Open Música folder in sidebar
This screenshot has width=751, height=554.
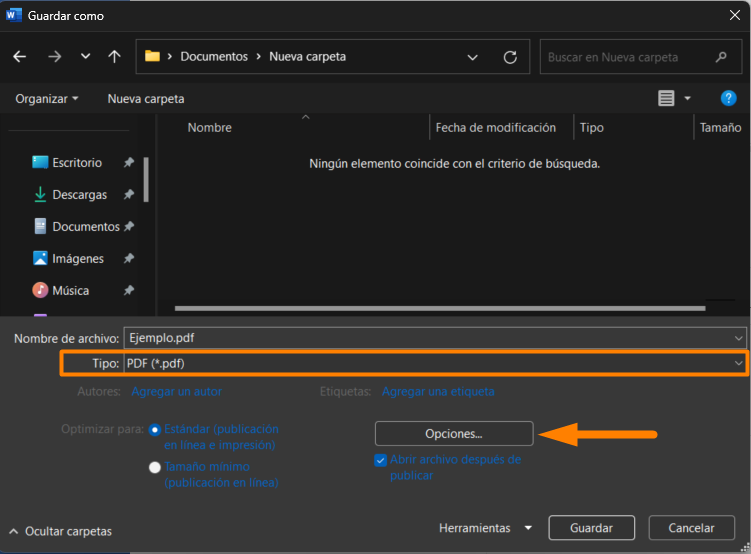pyautogui.click(x=70, y=290)
